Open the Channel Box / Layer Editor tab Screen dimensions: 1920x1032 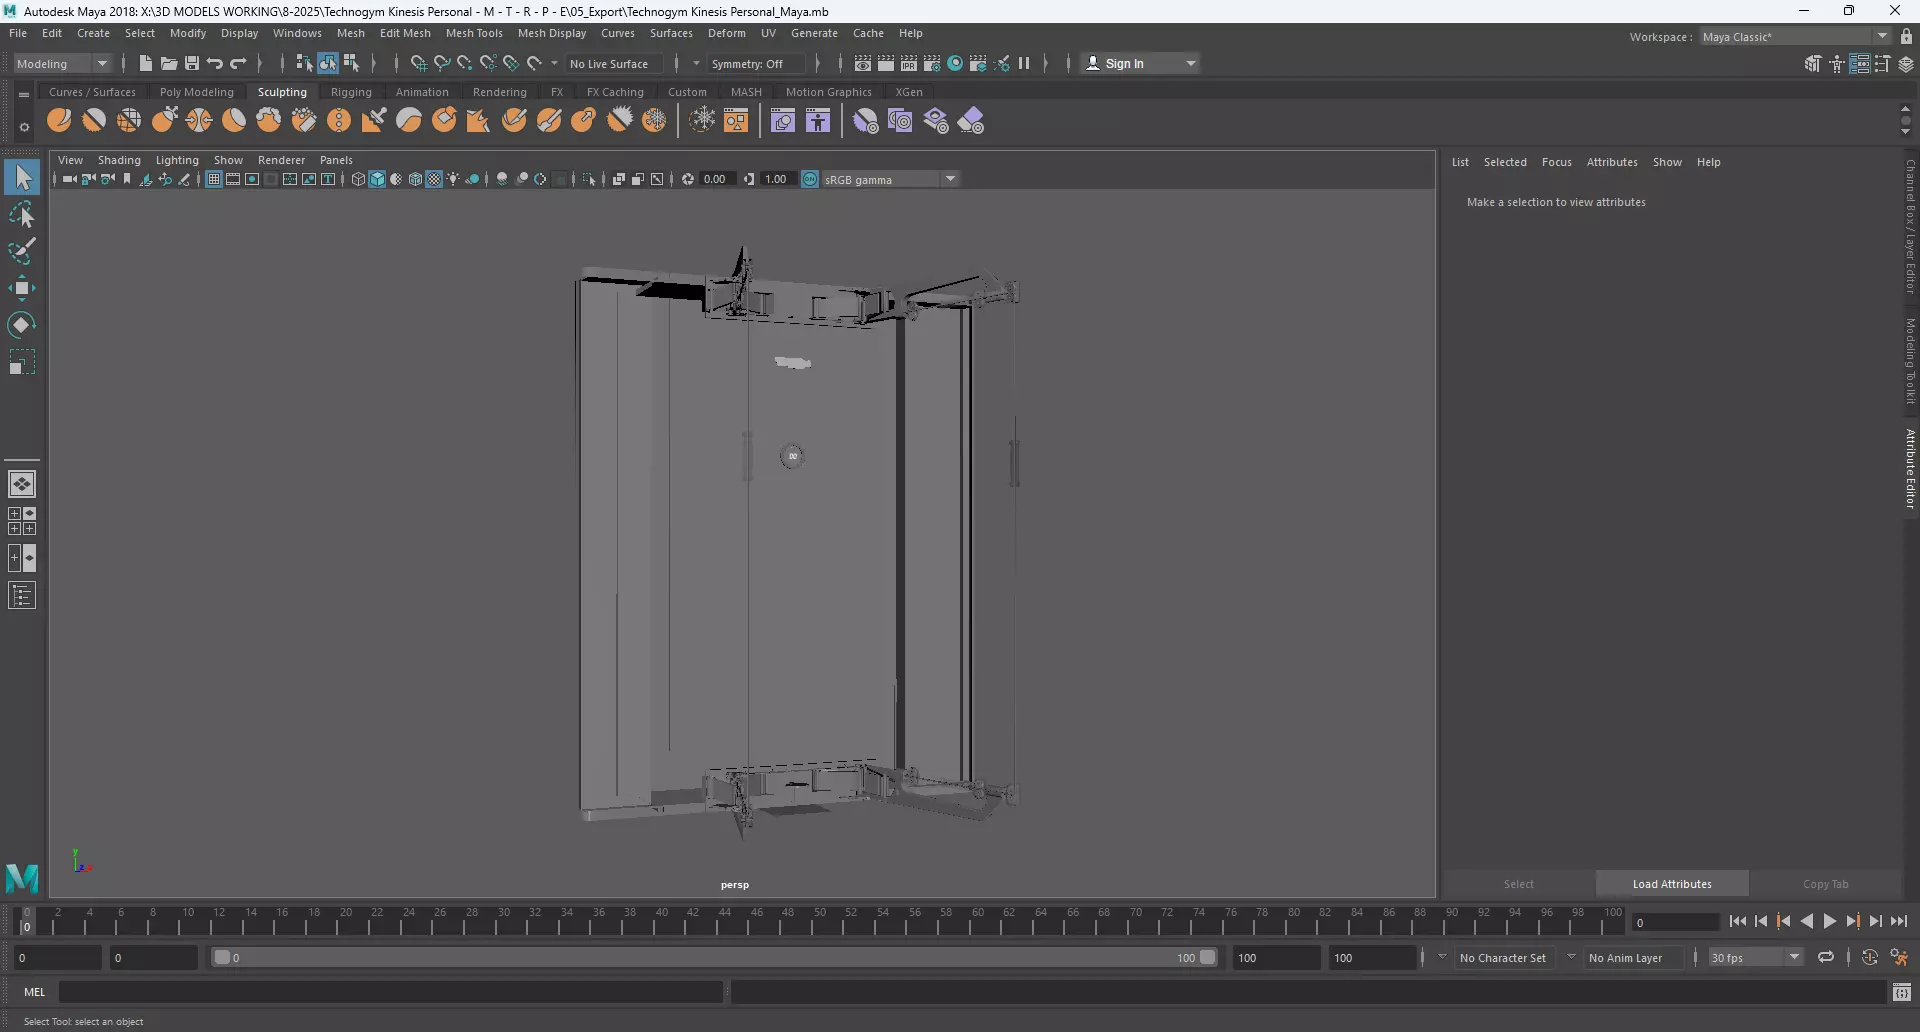[x=1910, y=226]
